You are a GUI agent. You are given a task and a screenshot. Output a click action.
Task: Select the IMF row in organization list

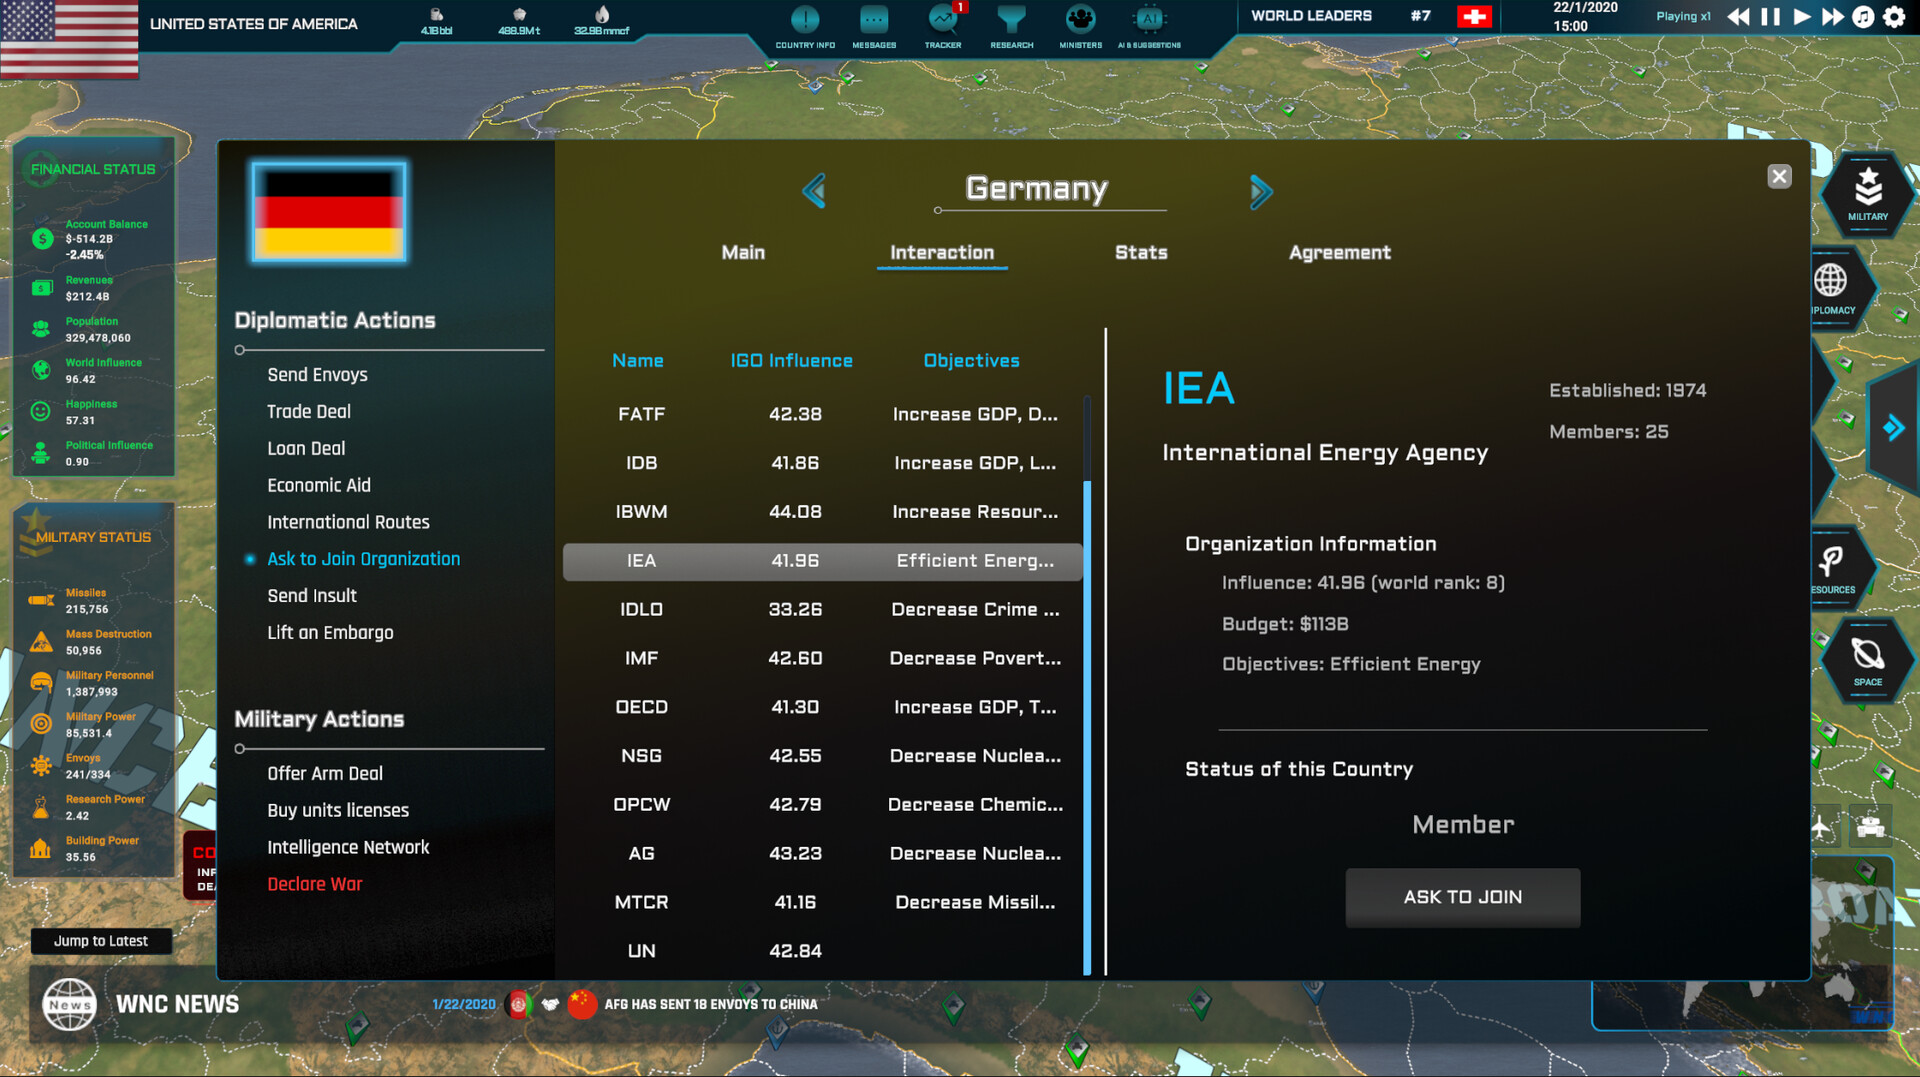pos(822,658)
